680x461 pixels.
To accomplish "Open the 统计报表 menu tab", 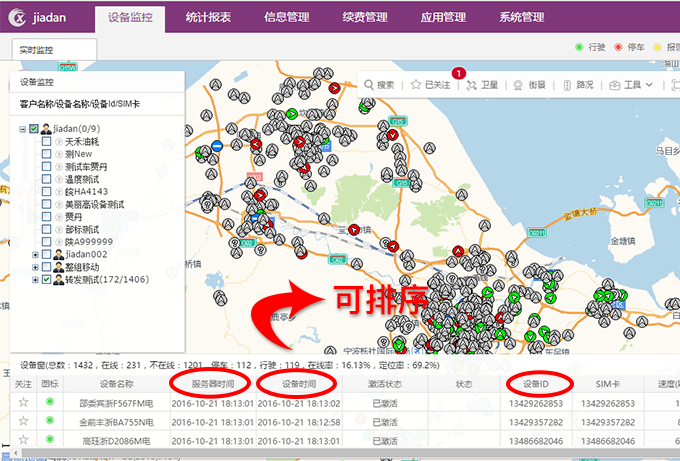I will click(211, 17).
